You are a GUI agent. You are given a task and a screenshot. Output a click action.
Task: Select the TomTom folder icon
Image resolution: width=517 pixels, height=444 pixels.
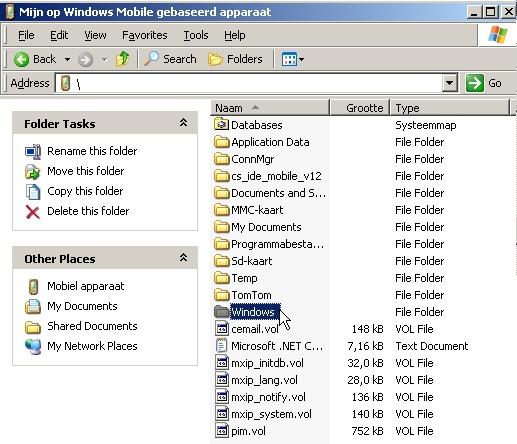tap(221, 295)
